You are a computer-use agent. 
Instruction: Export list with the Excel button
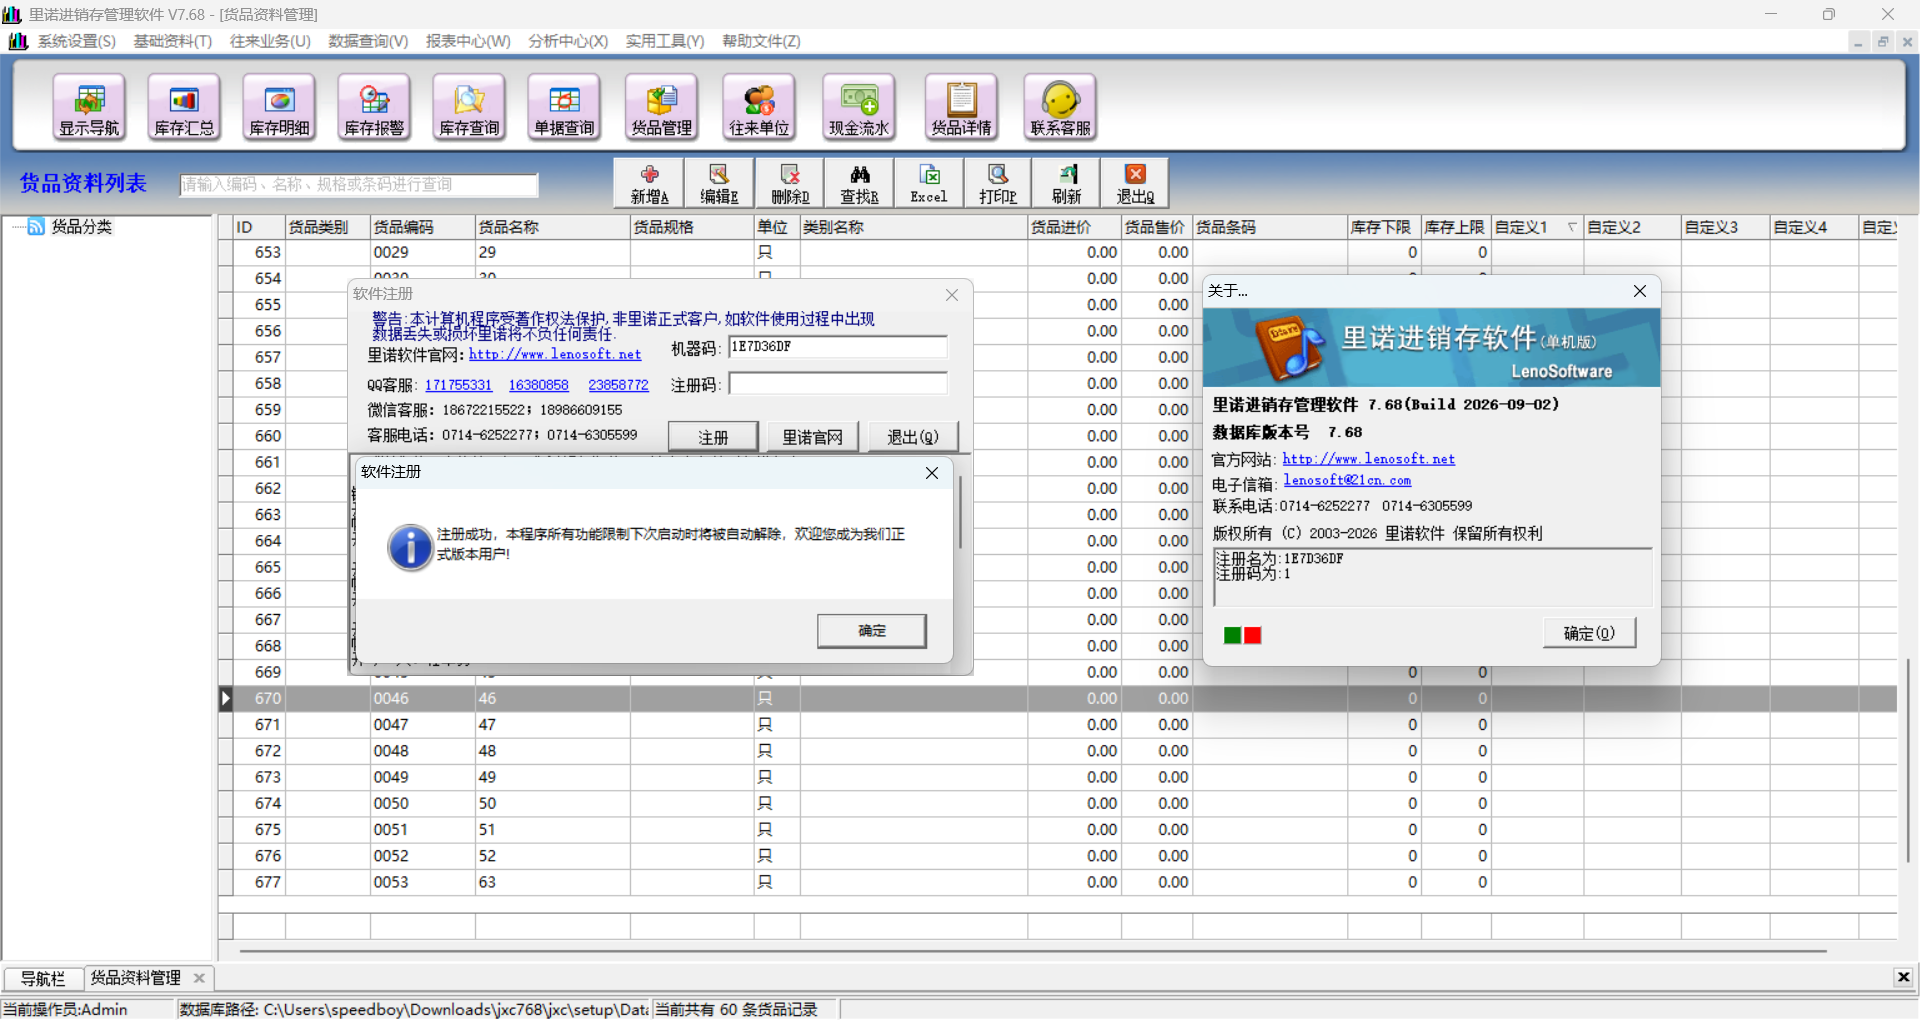pyautogui.click(x=929, y=183)
